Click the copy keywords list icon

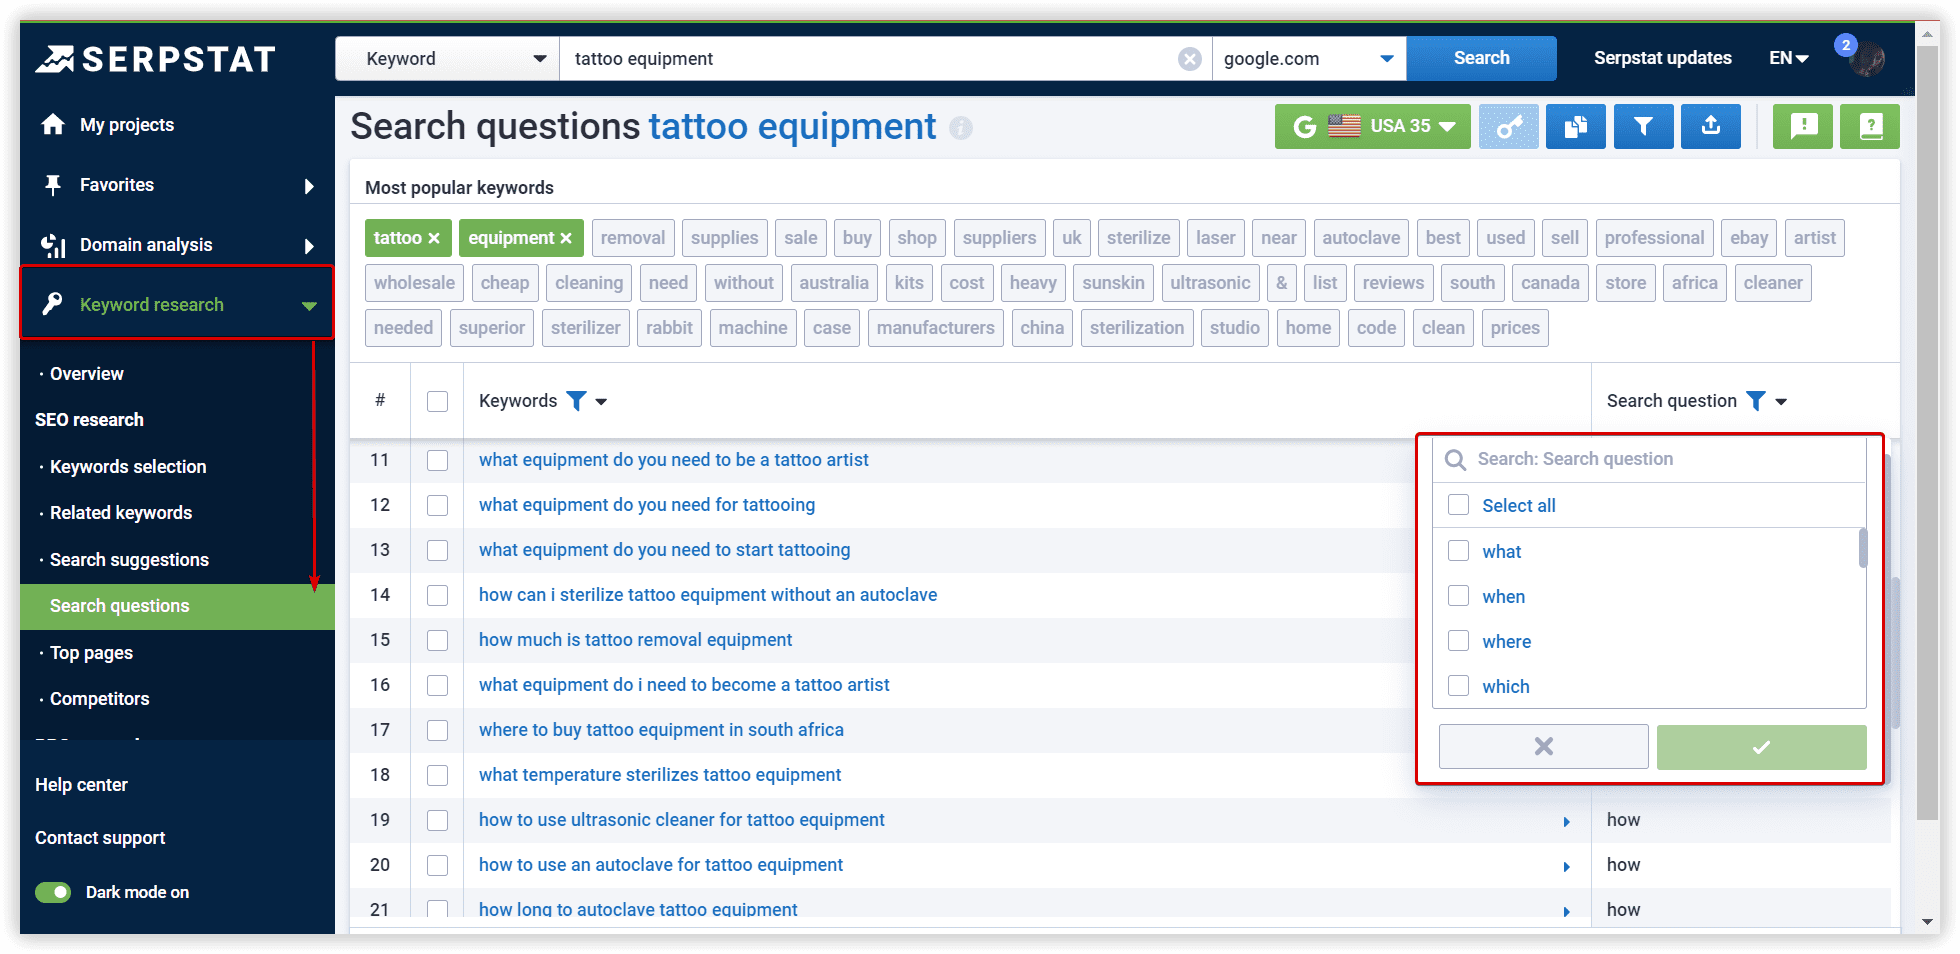pyautogui.click(x=1575, y=126)
